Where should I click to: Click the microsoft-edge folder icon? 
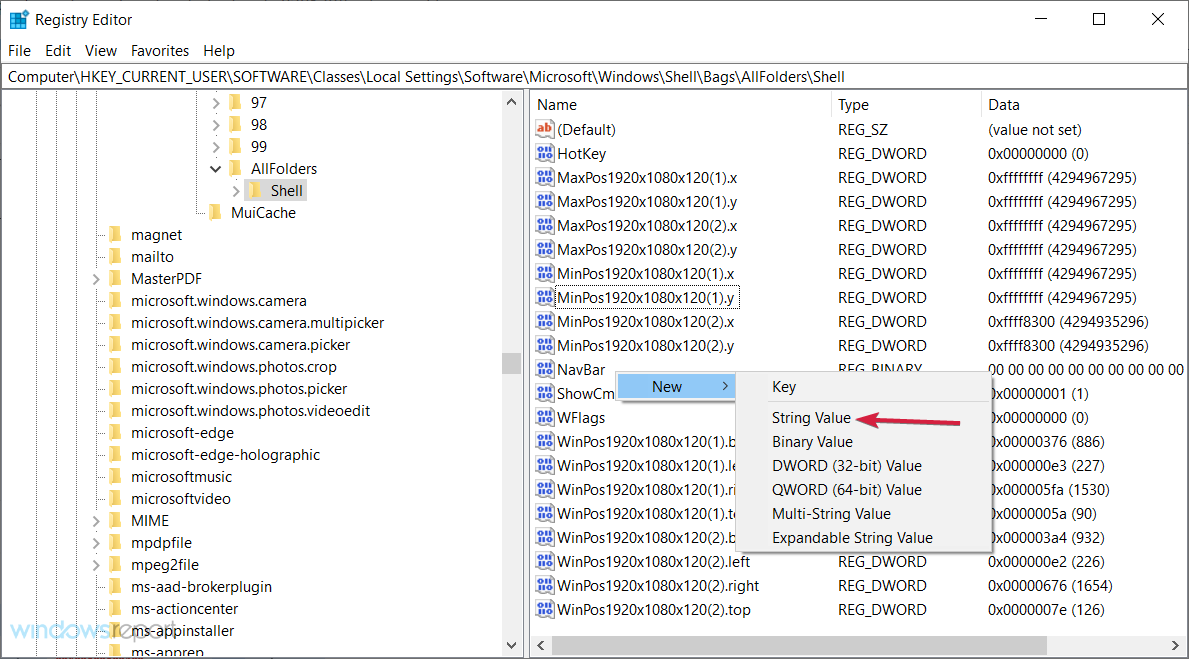(115, 432)
